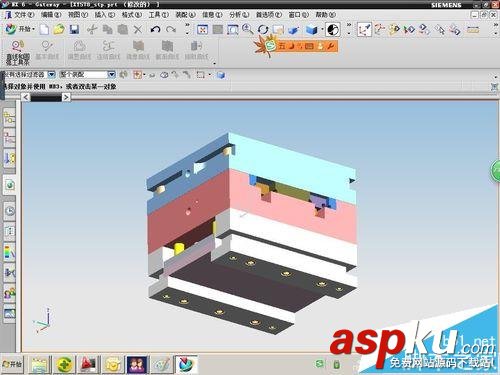
Task: Click the red AutoCAD taskbar icon
Action: pos(88,364)
